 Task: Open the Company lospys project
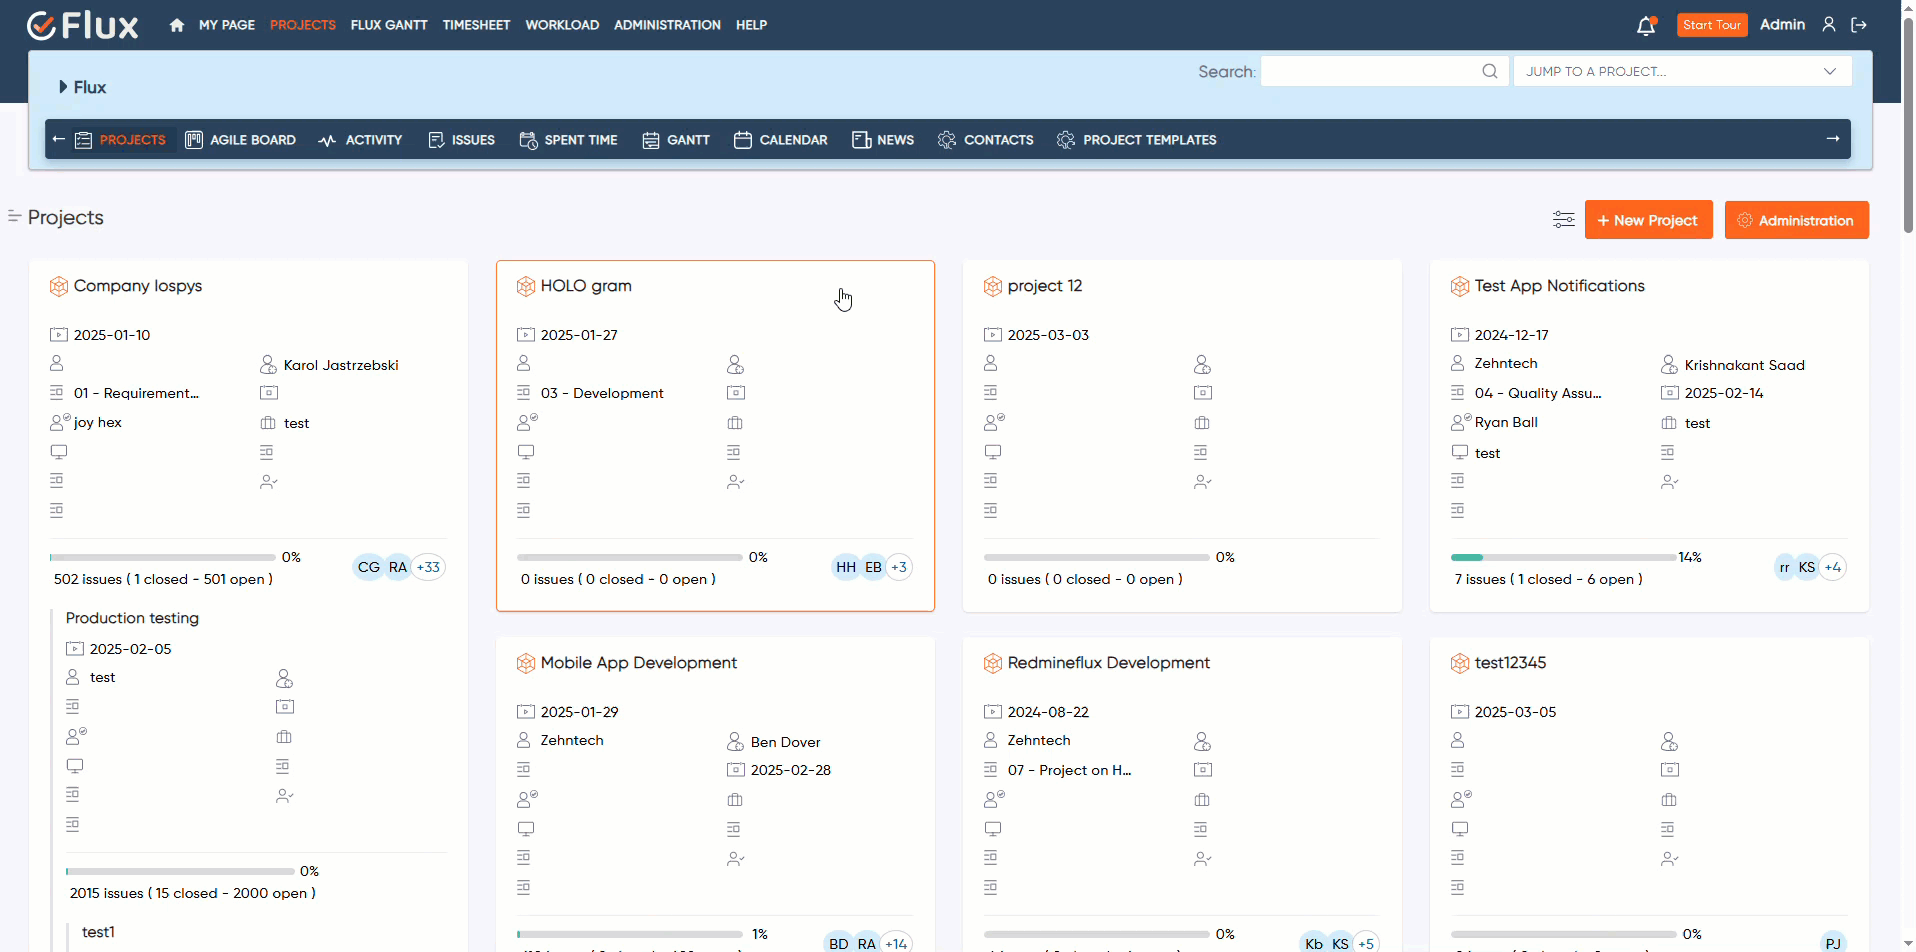coord(138,286)
